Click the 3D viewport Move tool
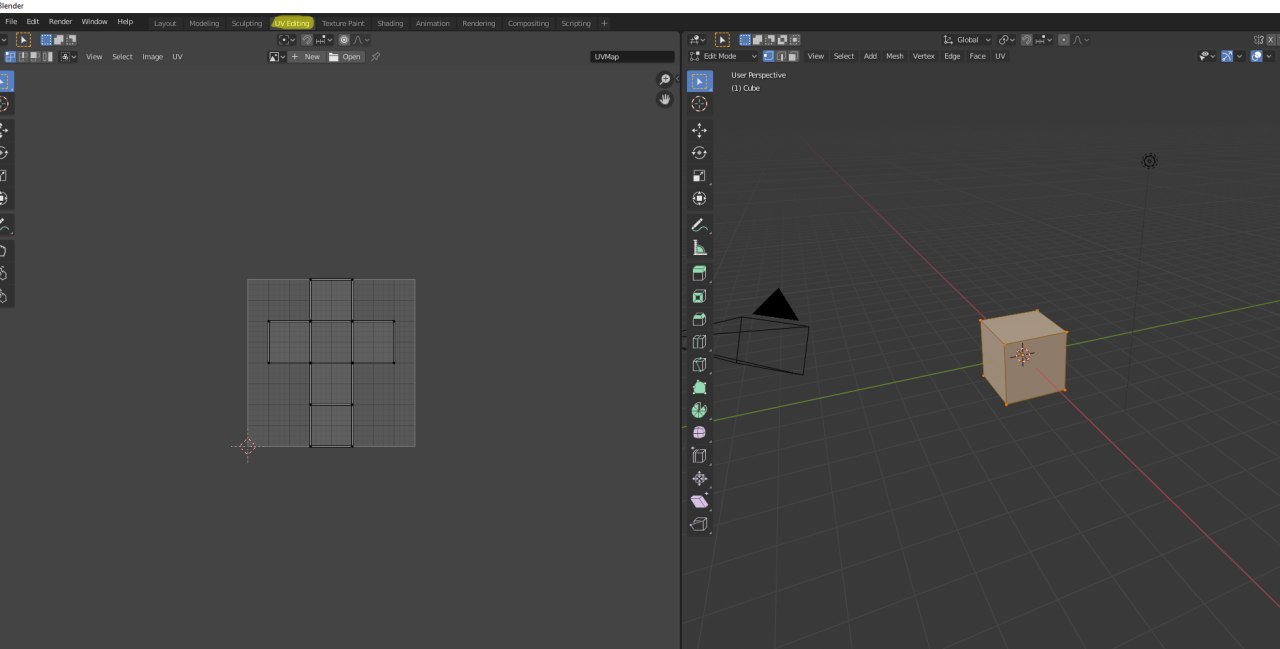 point(699,130)
